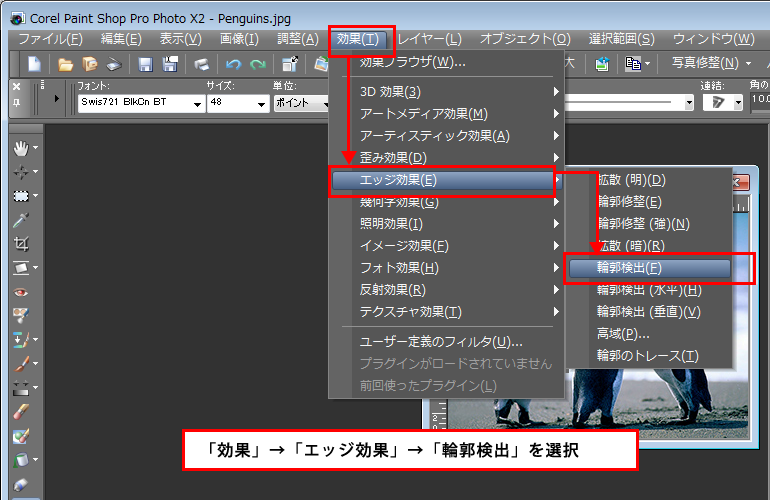Image resolution: width=770 pixels, height=500 pixels.
Task: Select the Background Eraser tool
Action: (21, 436)
